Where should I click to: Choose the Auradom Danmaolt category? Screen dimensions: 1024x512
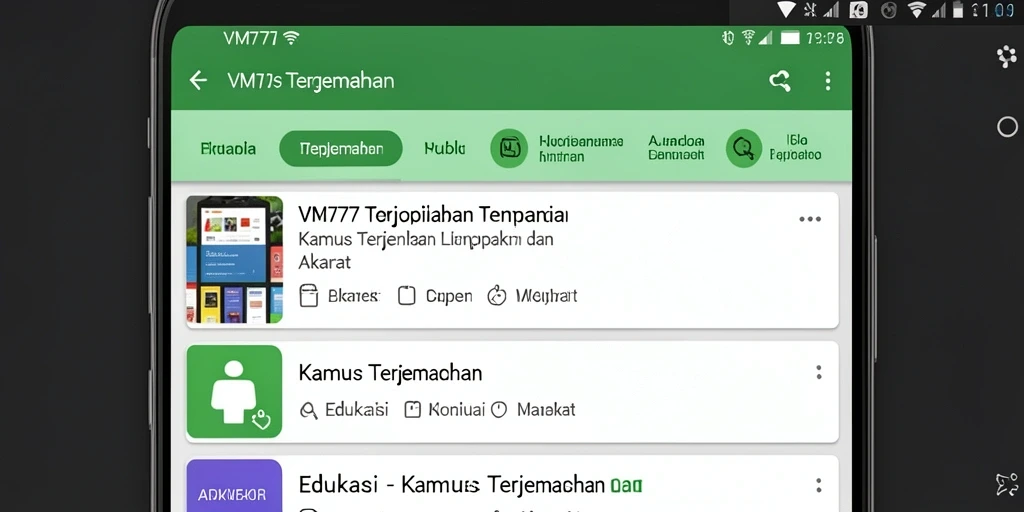pos(676,148)
